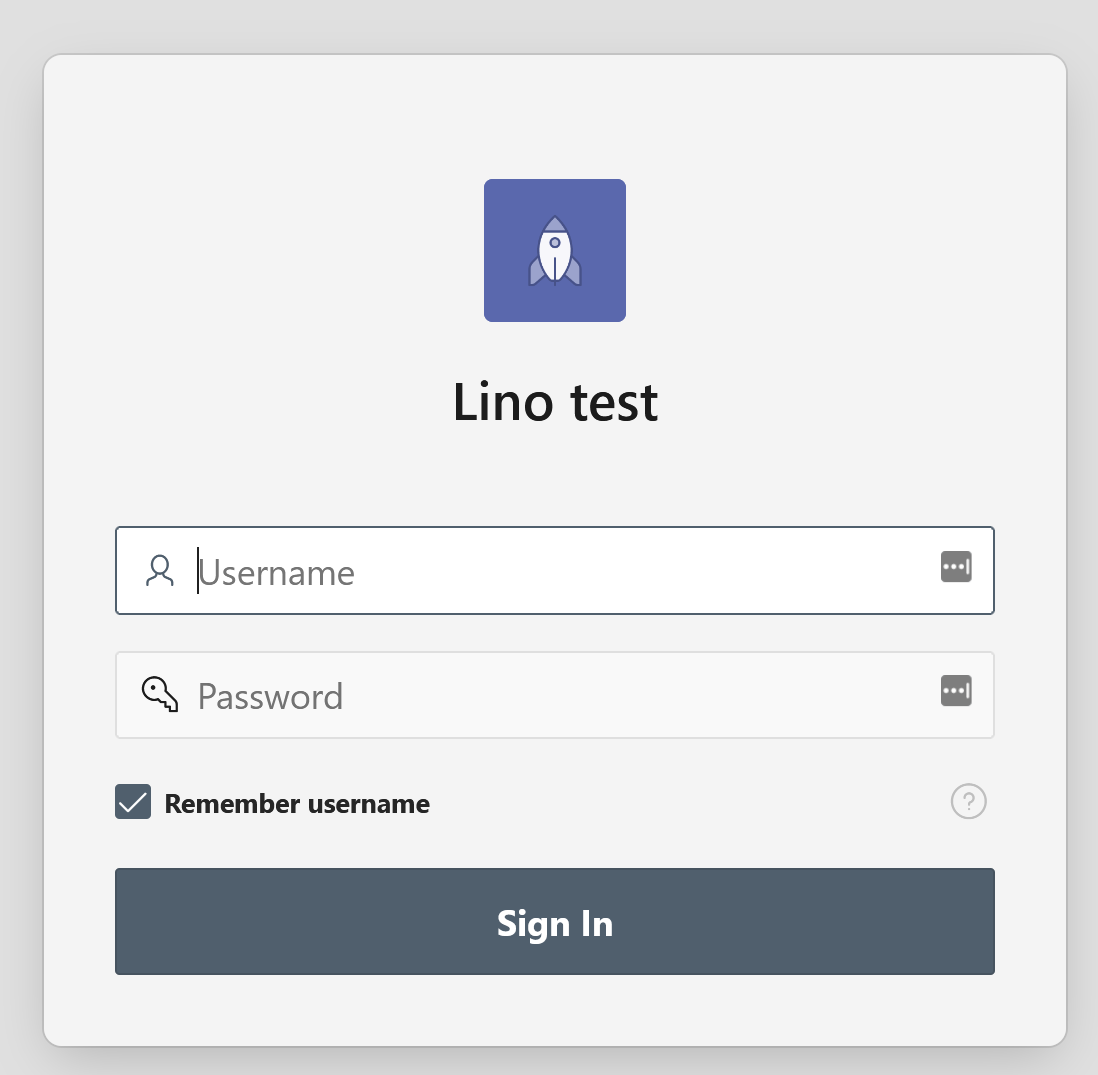Click the blank area below Sign In
1098x1075 pixels.
pyautogui.click(x=555, y=1010)
